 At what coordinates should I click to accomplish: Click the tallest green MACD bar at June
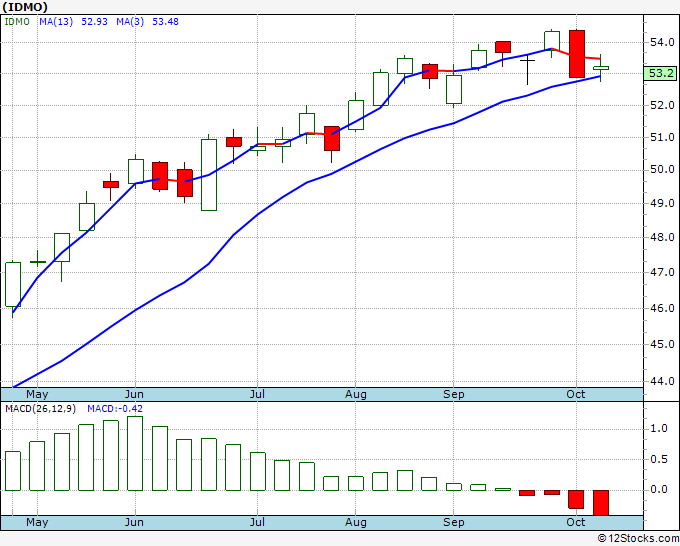(x=135, y=454)
